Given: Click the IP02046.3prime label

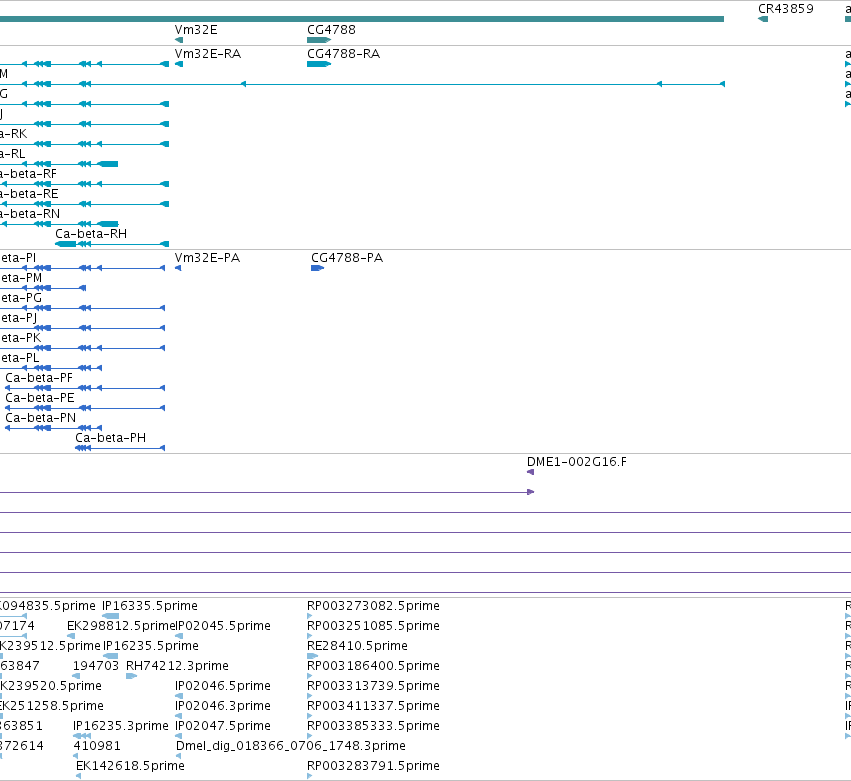Looking at the screenshot, I should pos(223,706).
